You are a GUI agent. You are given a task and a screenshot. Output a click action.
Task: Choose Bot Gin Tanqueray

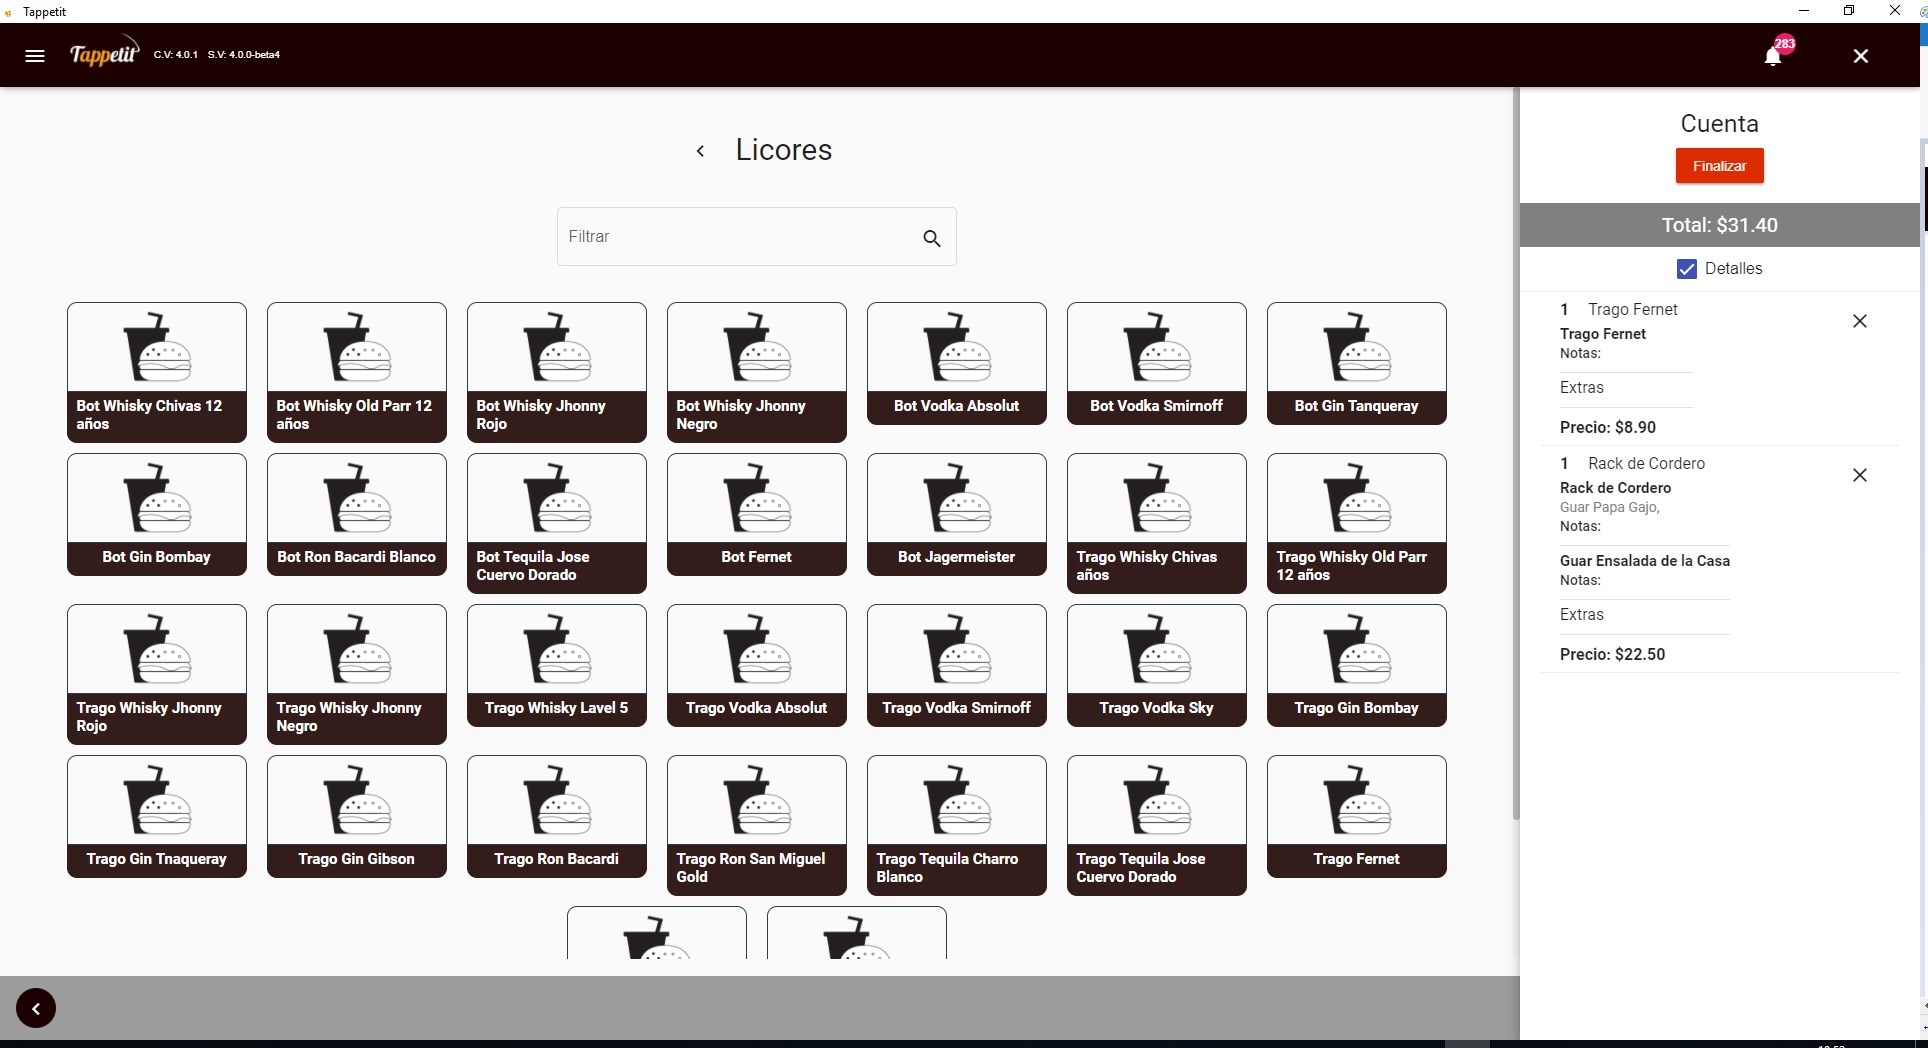(x=1357, y=363)
